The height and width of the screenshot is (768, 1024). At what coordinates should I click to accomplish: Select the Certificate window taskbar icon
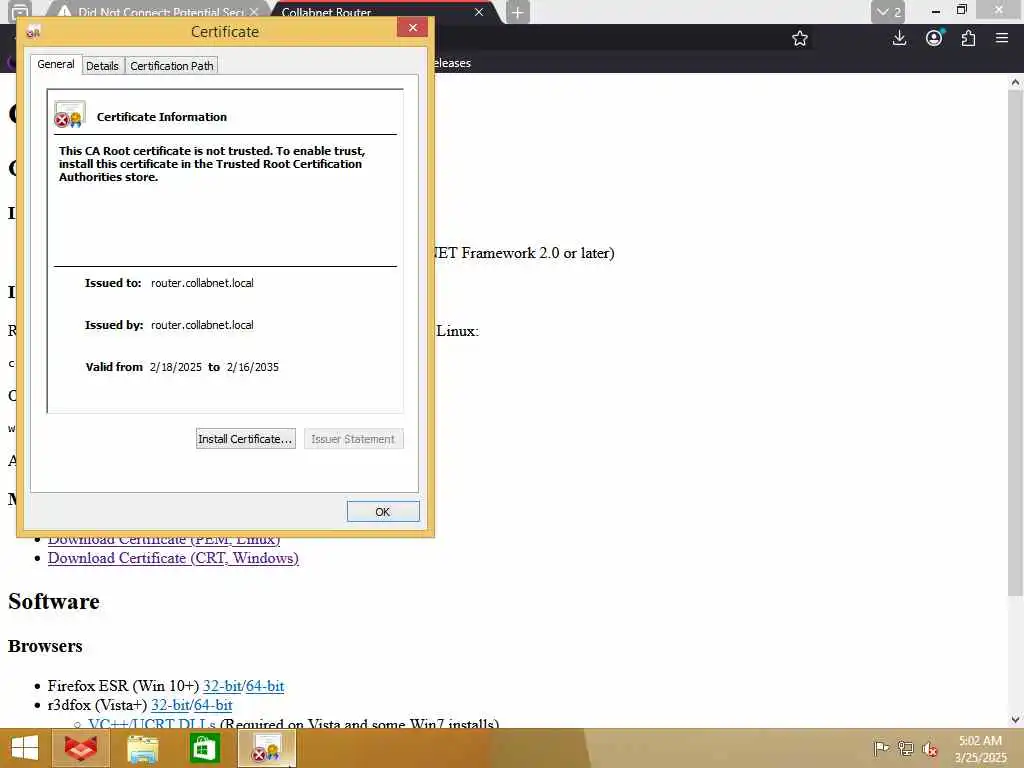click(x=266, y=748)
